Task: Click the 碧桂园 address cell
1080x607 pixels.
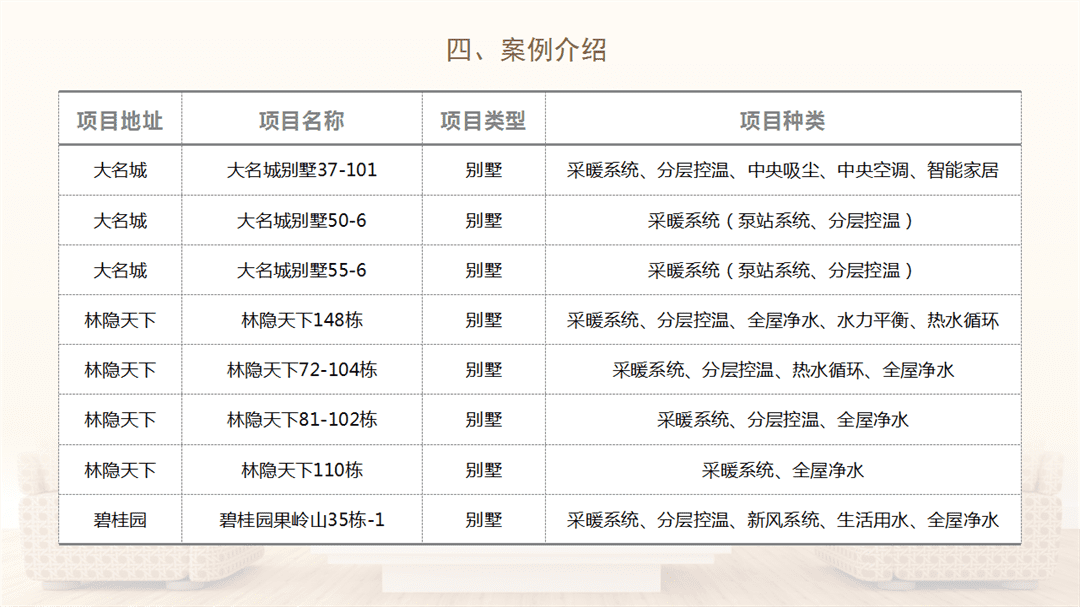Action: click(120, 519)
